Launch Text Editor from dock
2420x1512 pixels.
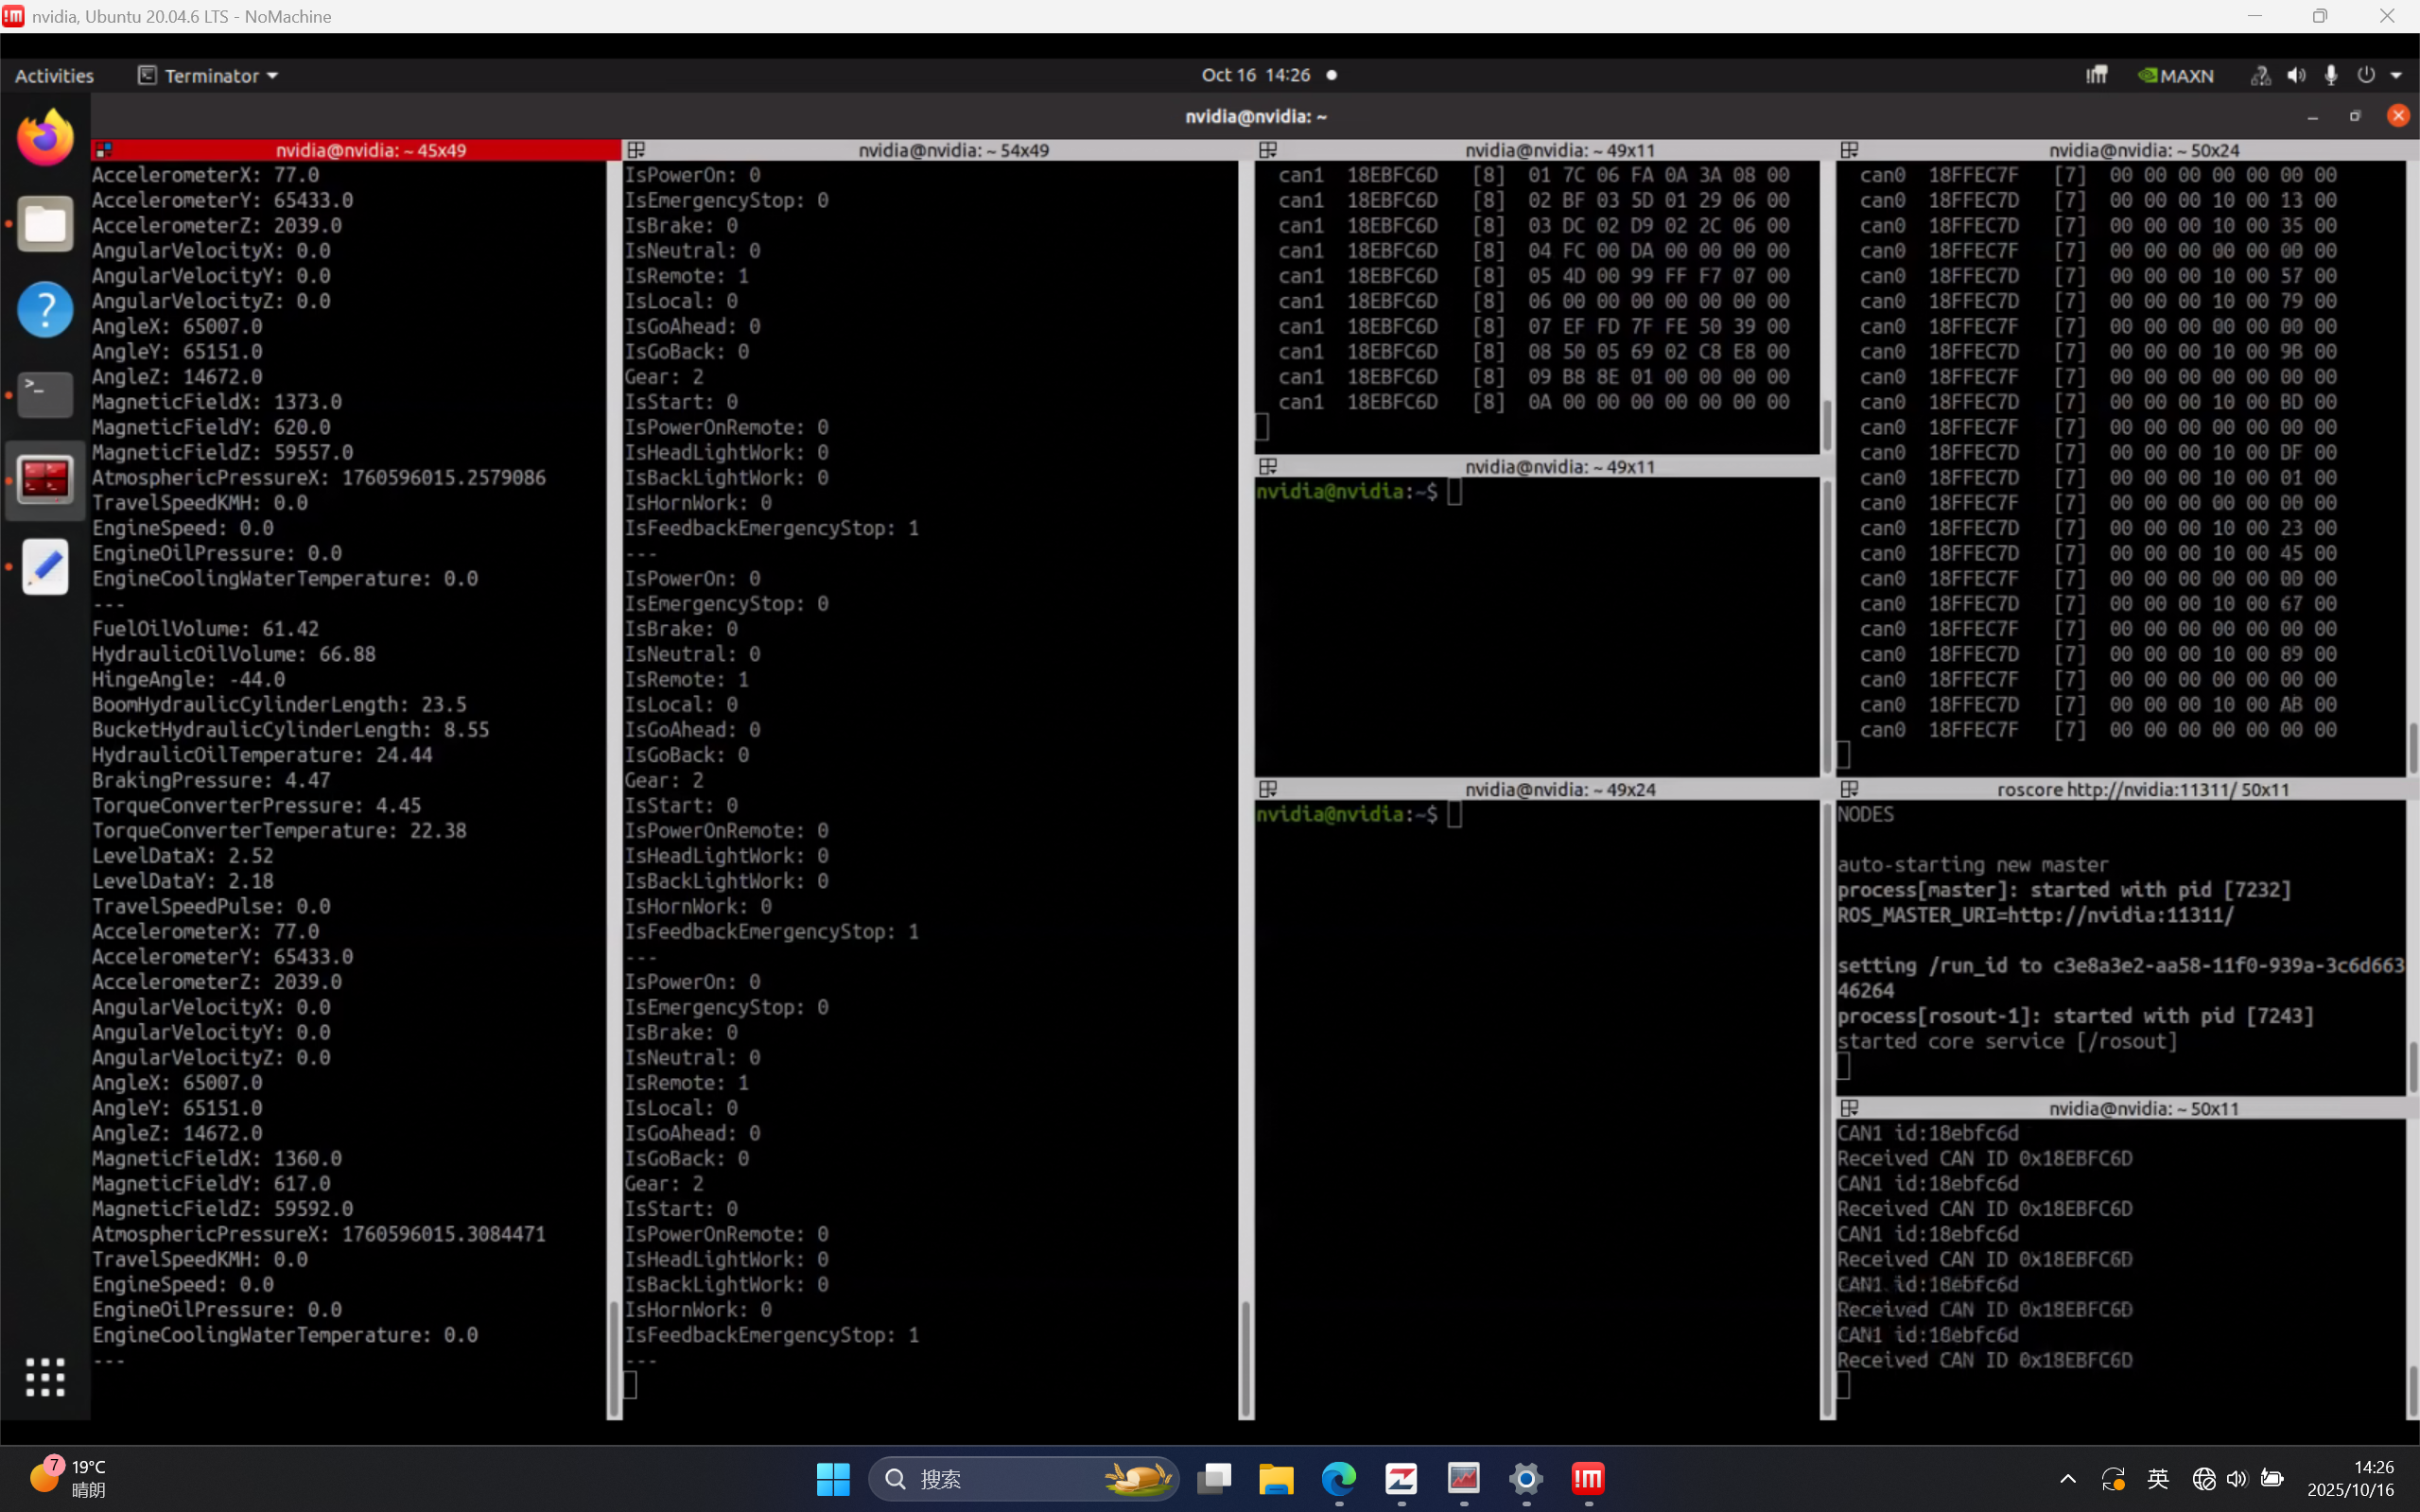[x=45, y=566]
